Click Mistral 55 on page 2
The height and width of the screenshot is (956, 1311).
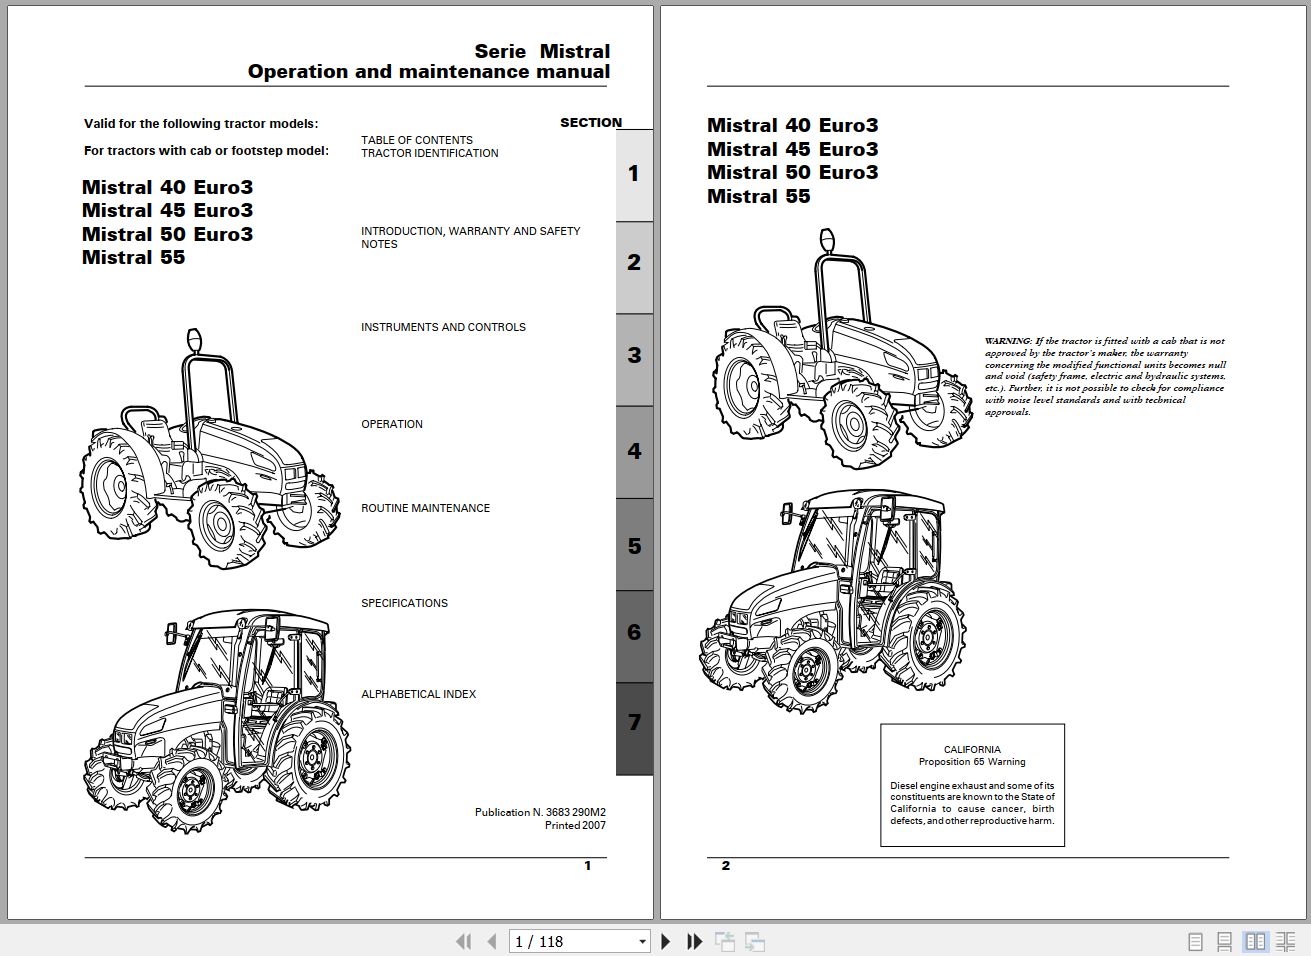(x=758, y=196)
